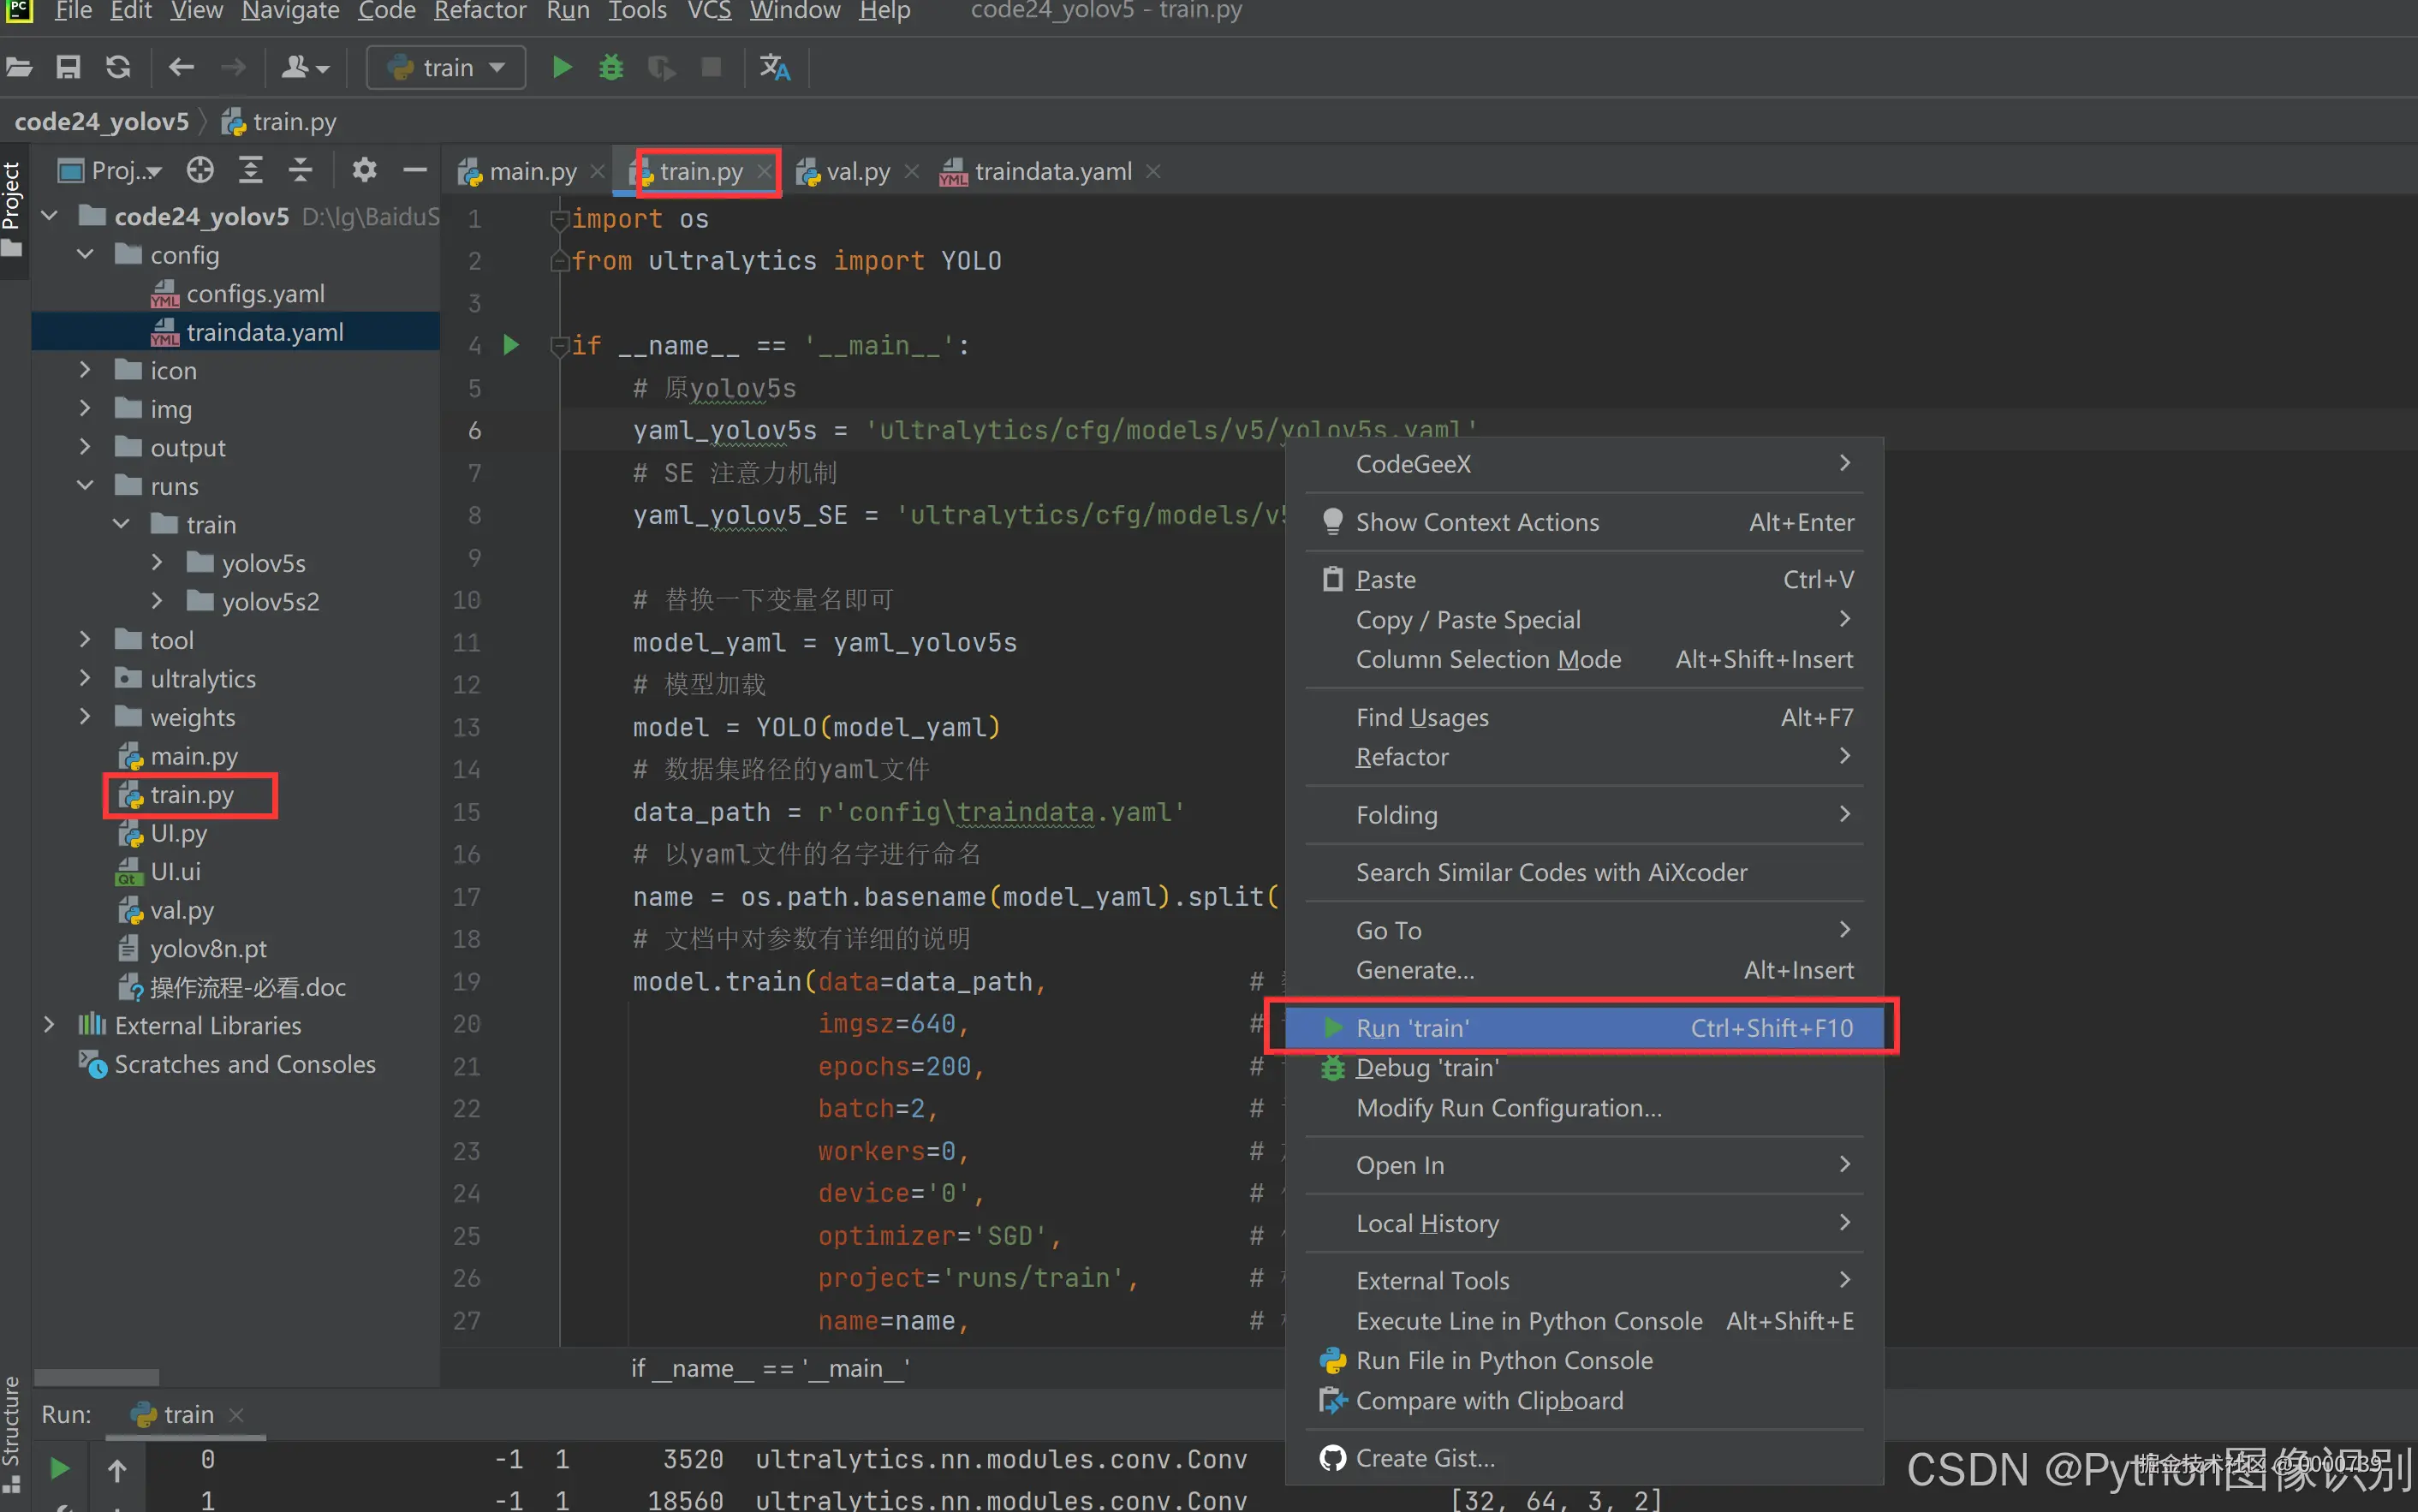Collapse the runs folder in tree

pos(86,486)
